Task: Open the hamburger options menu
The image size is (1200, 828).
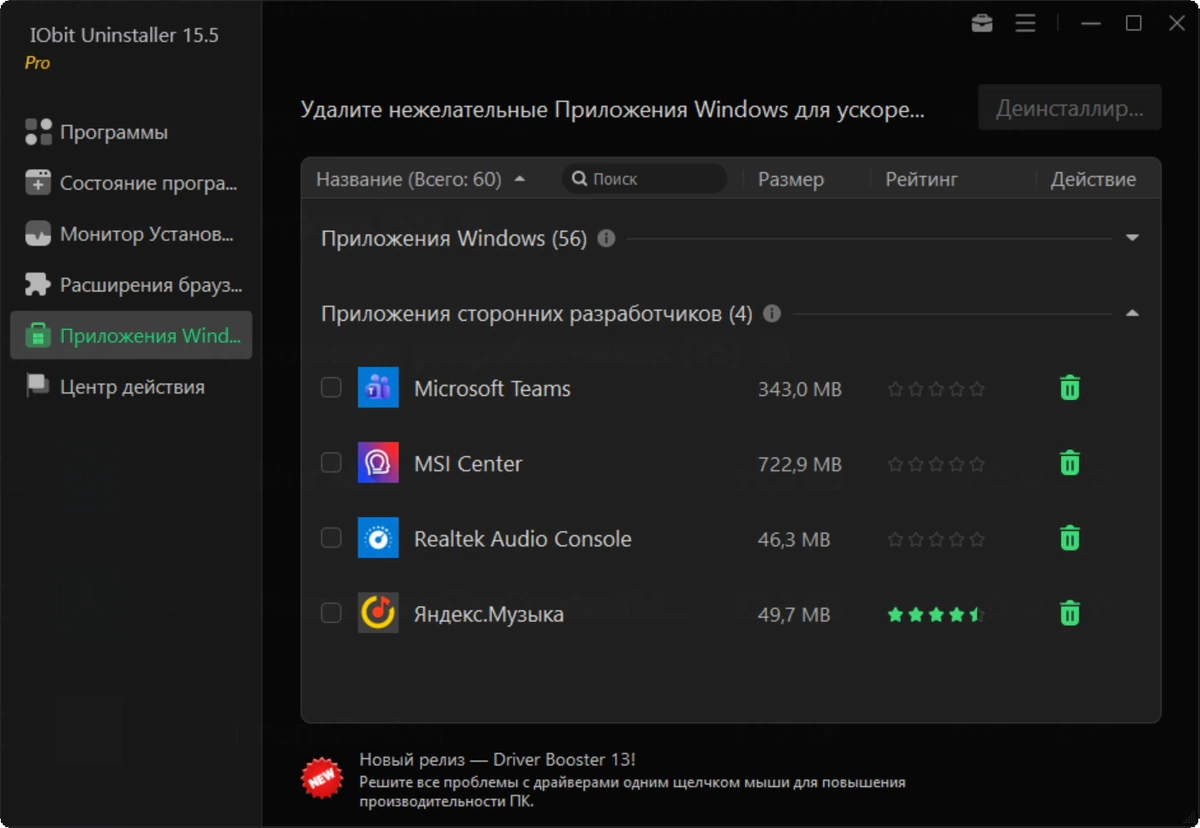Action: 1025,23
